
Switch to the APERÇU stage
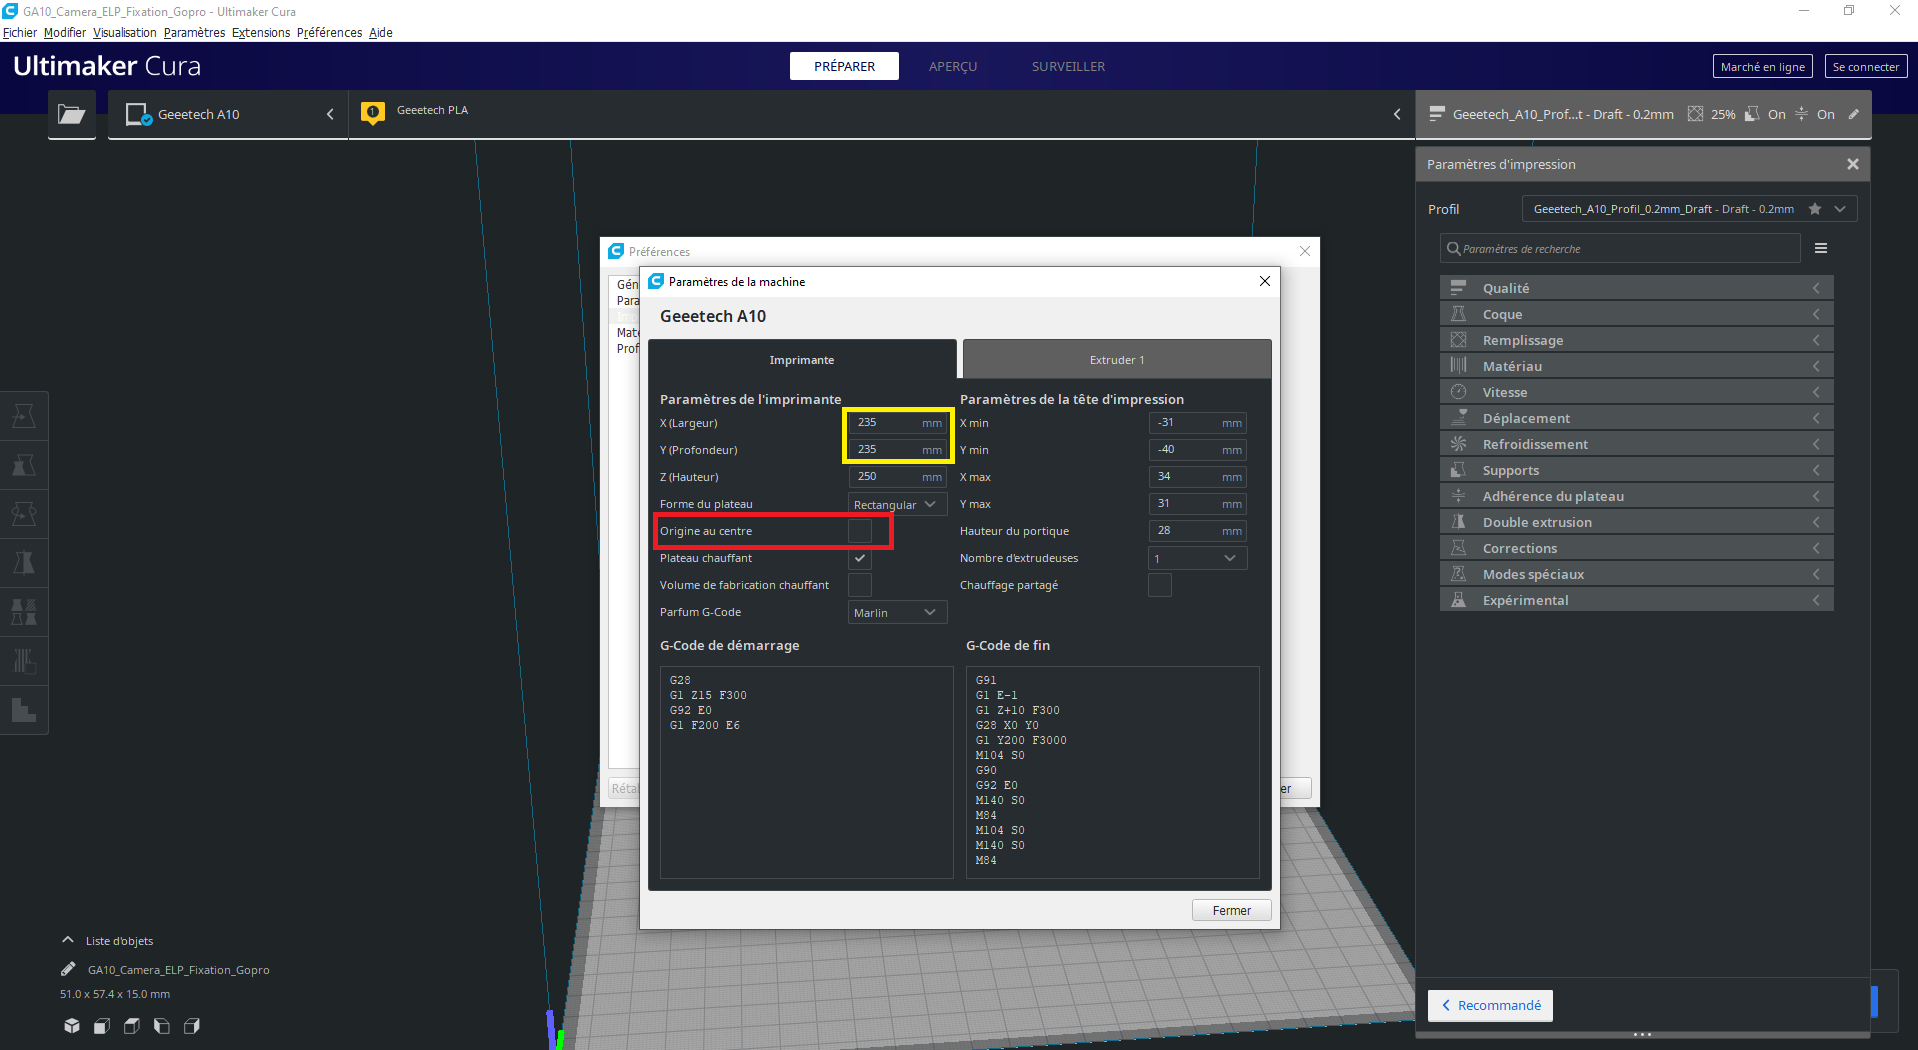953,66
